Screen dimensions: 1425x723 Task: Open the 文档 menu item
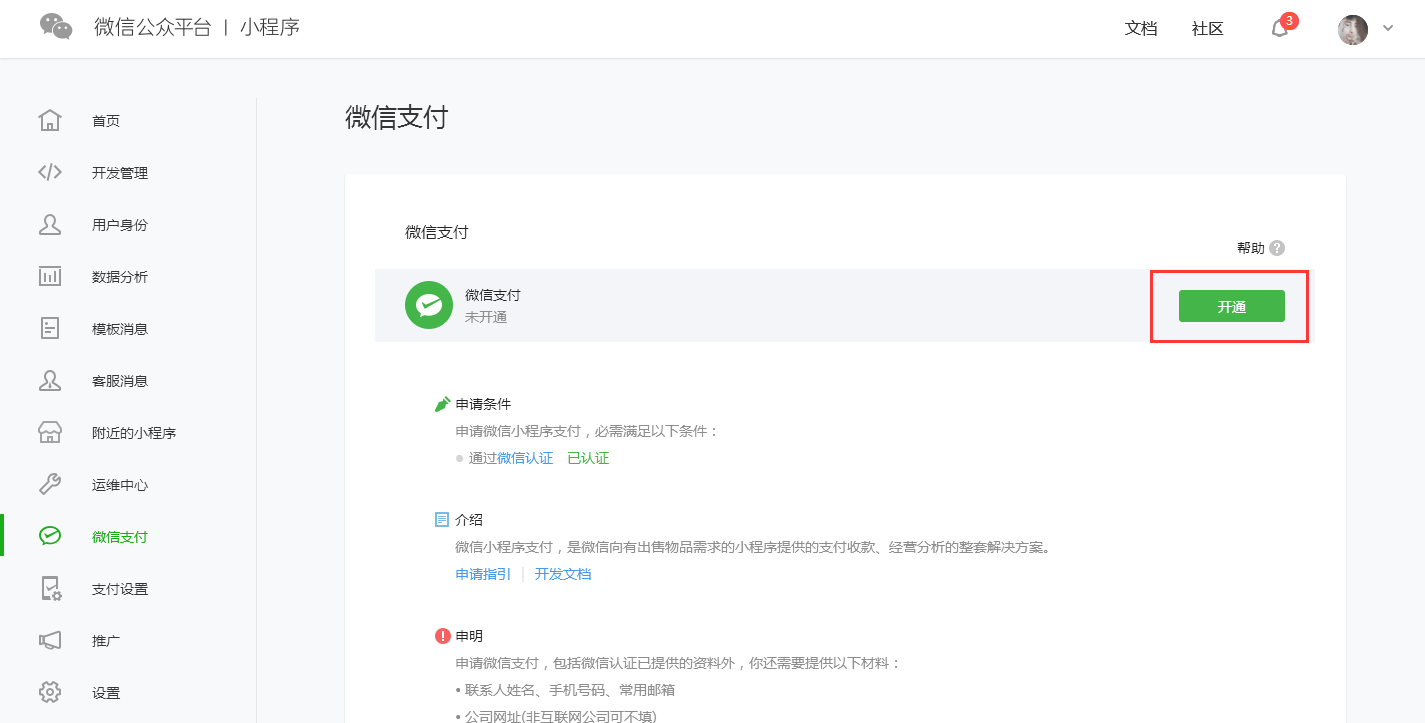[1140, 29]
